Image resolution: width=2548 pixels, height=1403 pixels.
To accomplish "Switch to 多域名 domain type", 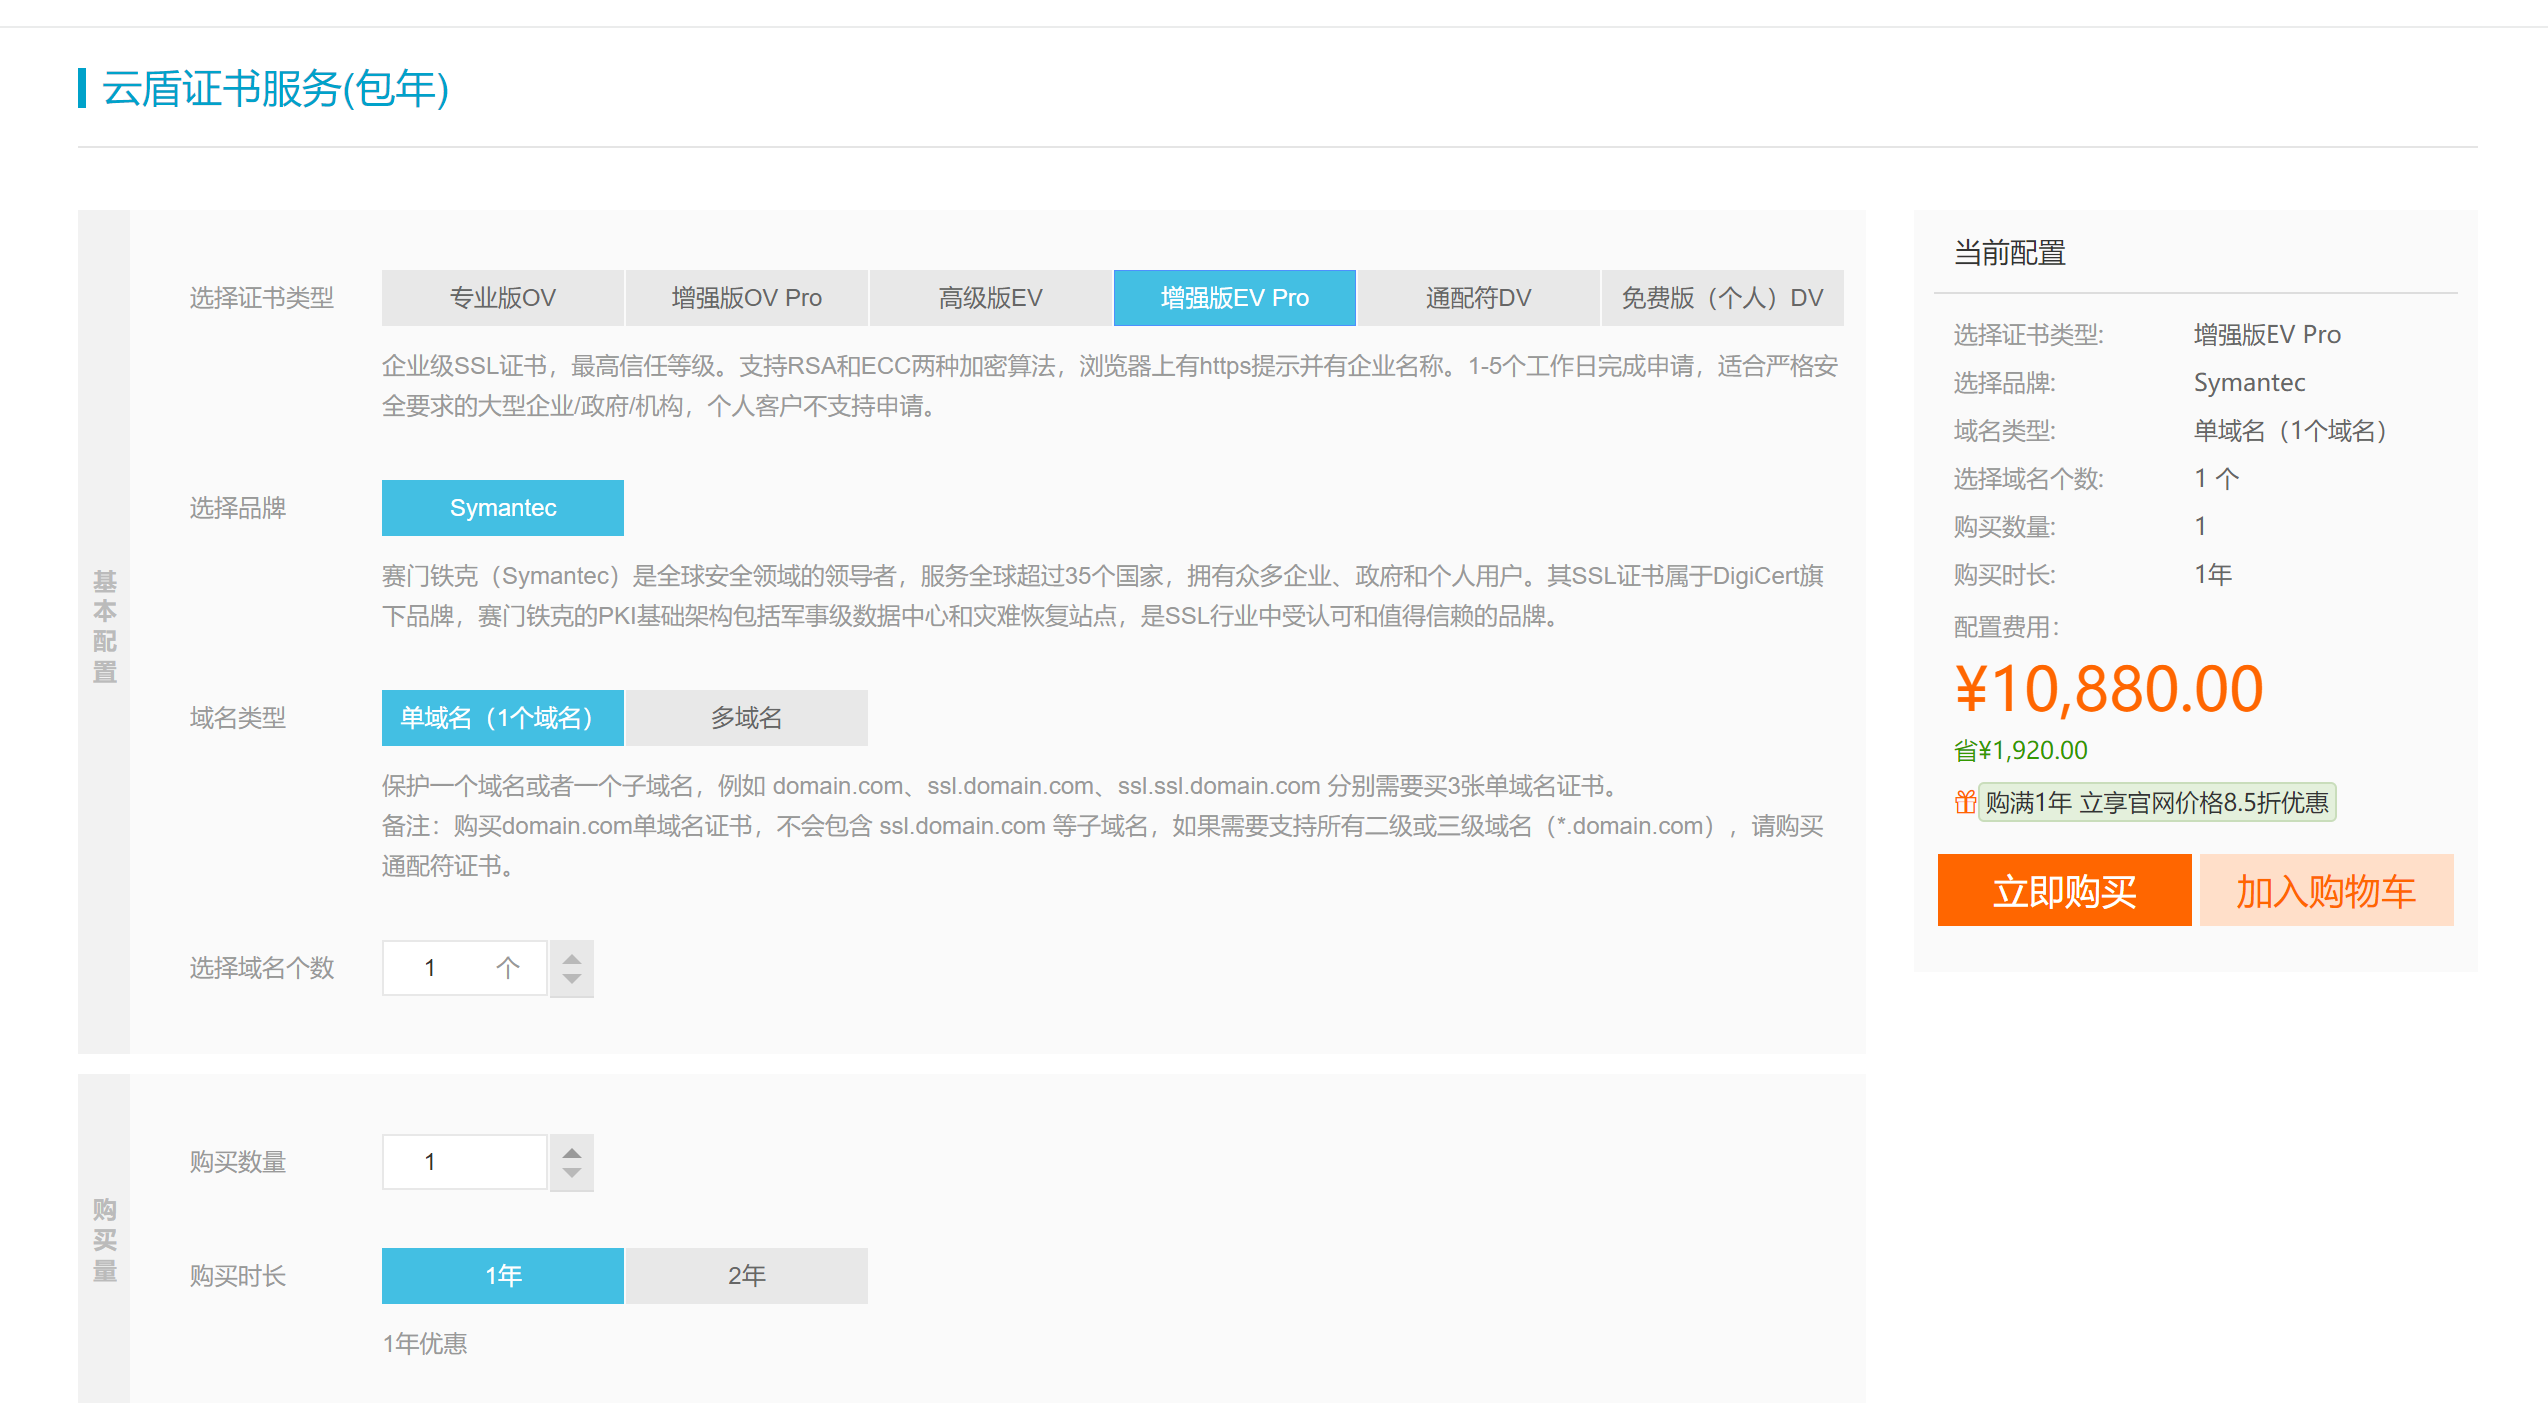I will tap(746, 718).
